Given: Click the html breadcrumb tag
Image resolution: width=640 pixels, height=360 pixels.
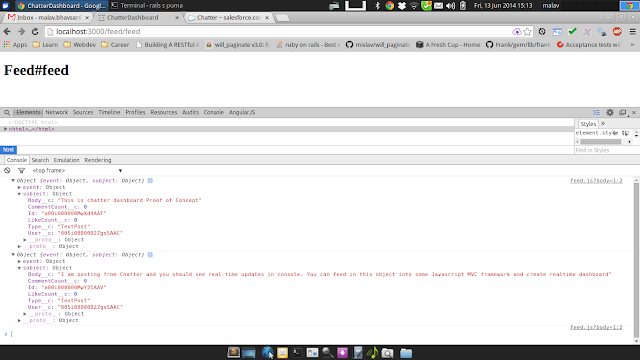Looking at the screenshot, I should pyautogui.click(x=8, y=149).
